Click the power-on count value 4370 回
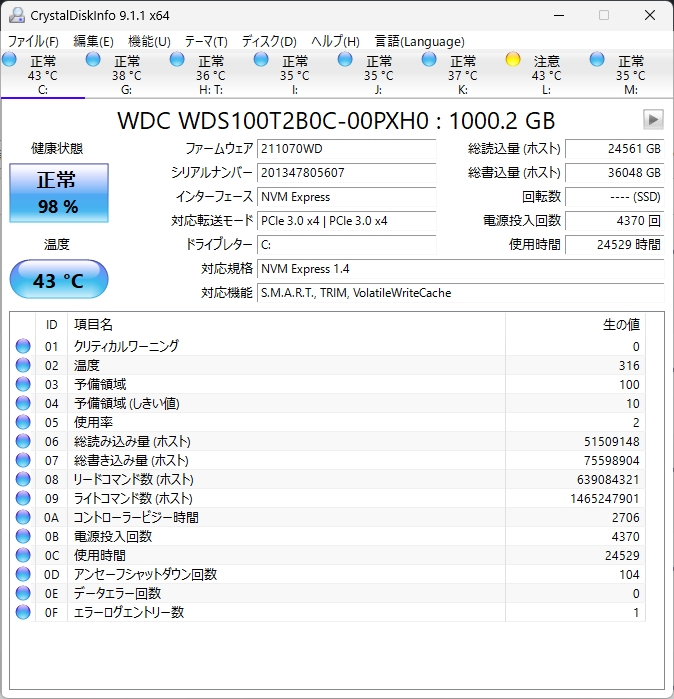The image size is (674, 699). point(615,221)
